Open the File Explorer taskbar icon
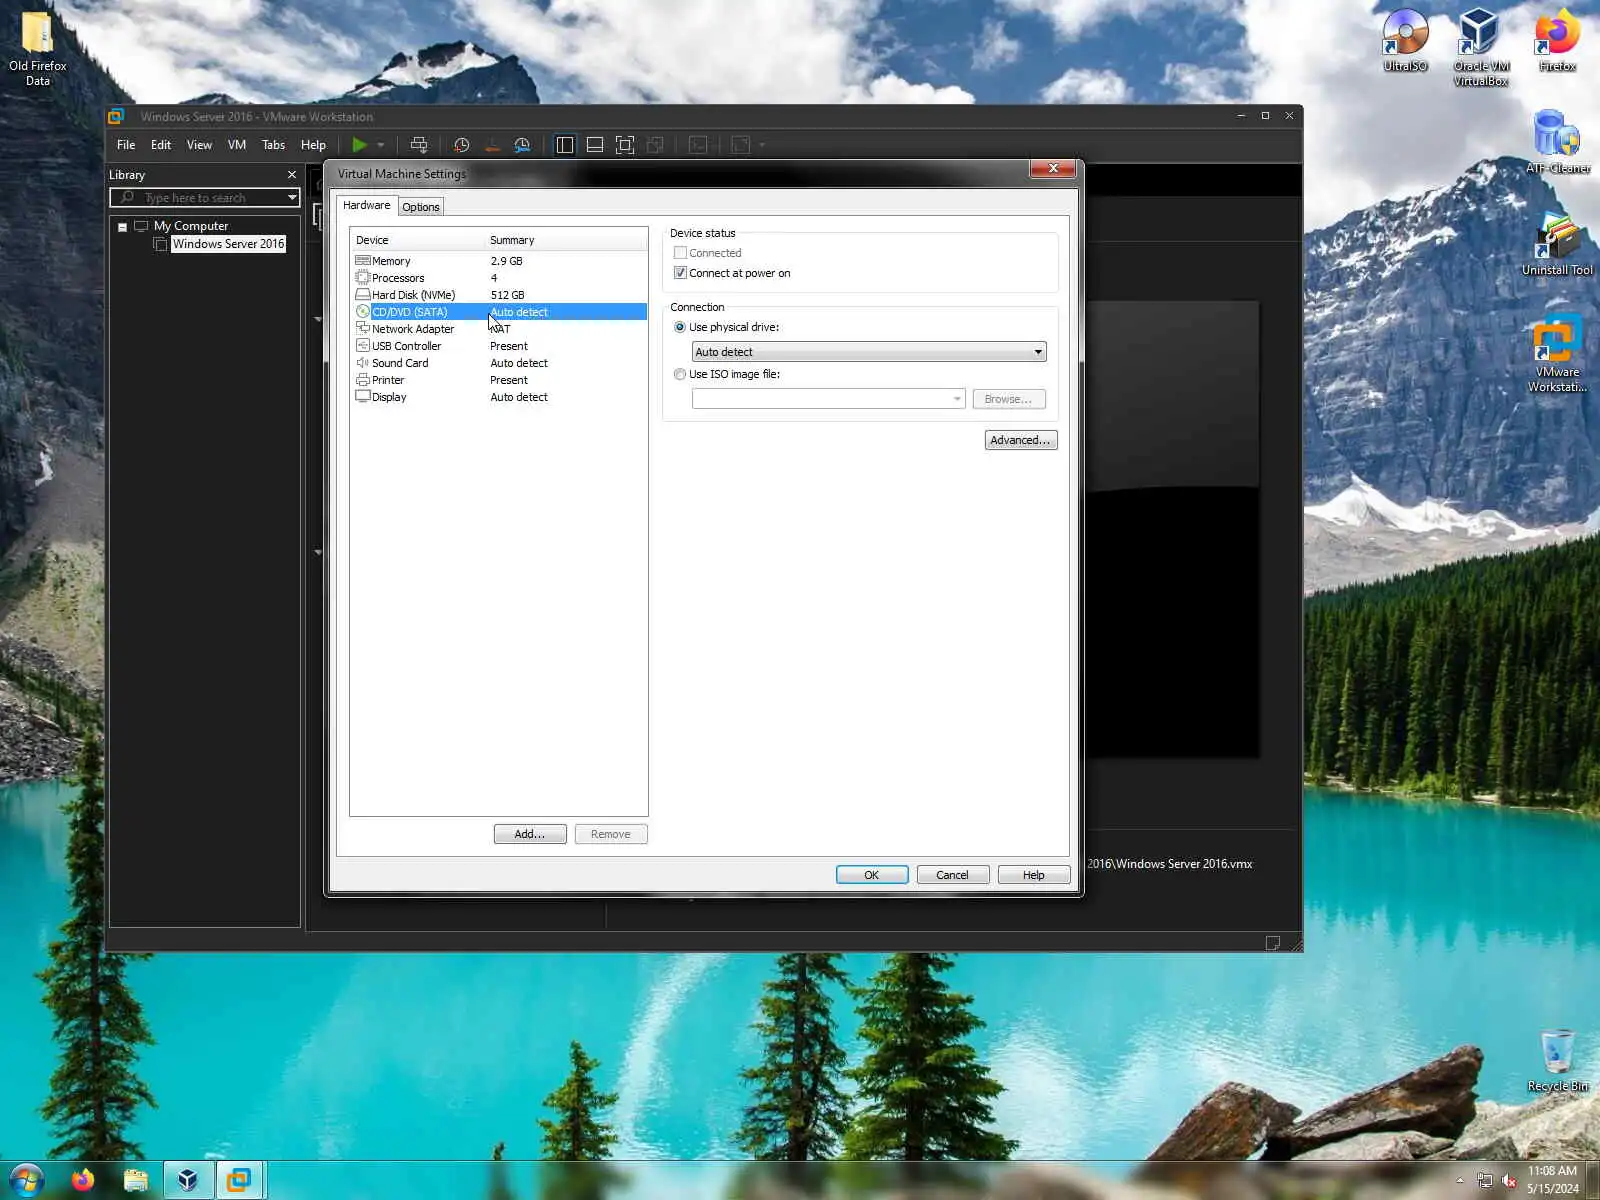The width and height of the screenshot is (1600, 1200). tap(135, 1180)
